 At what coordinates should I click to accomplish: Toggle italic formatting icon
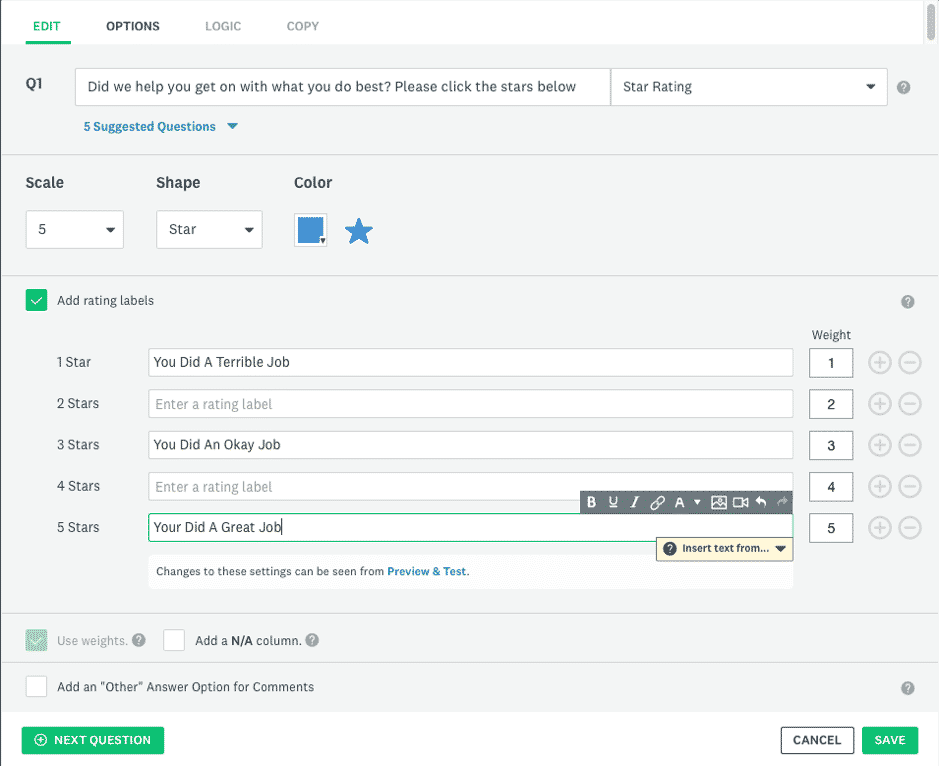634,503
